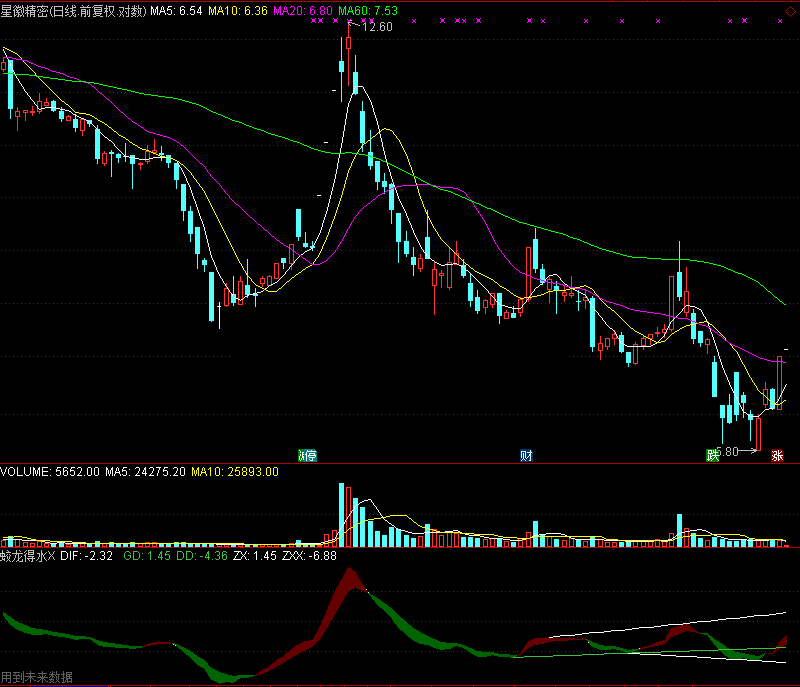Screen dimensions: 800x687
Task: Select the yellow MA10: 6.36 label
Action: [238, 11]
